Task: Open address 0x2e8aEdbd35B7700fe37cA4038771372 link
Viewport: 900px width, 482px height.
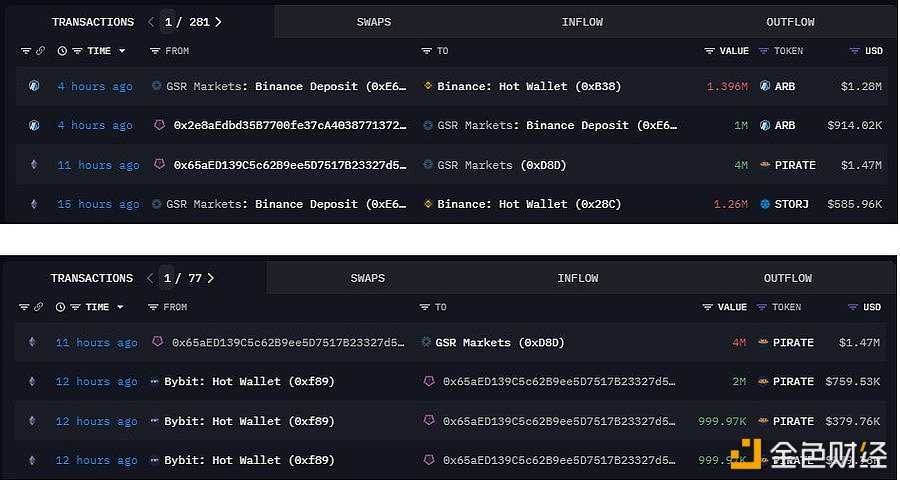Action: click(290, 125)
